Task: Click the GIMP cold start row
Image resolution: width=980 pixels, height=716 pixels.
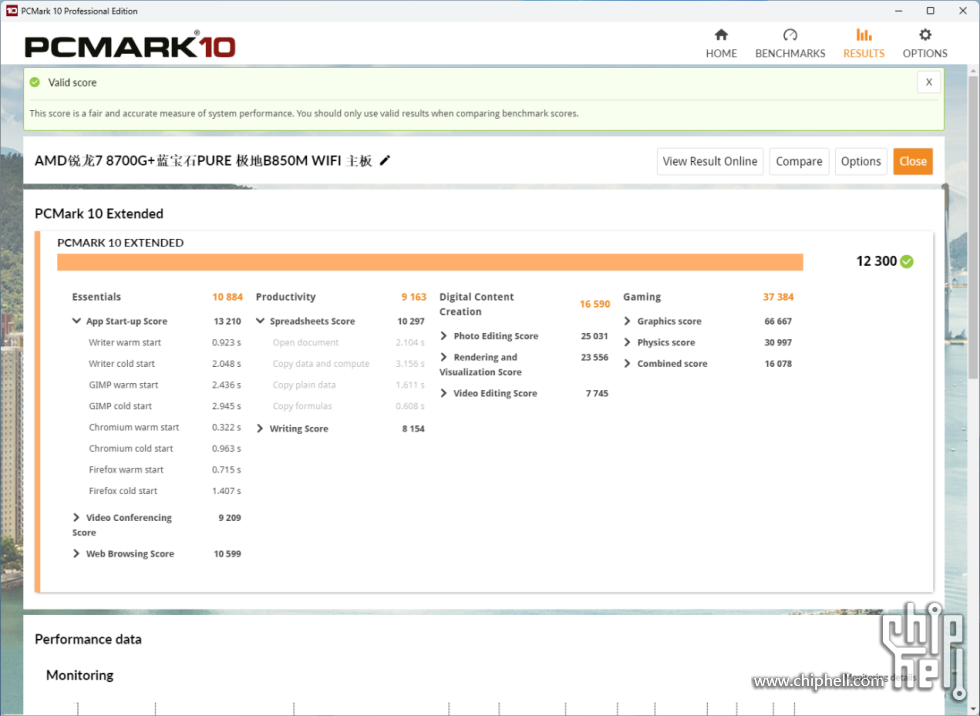Action: coord(164,406)
